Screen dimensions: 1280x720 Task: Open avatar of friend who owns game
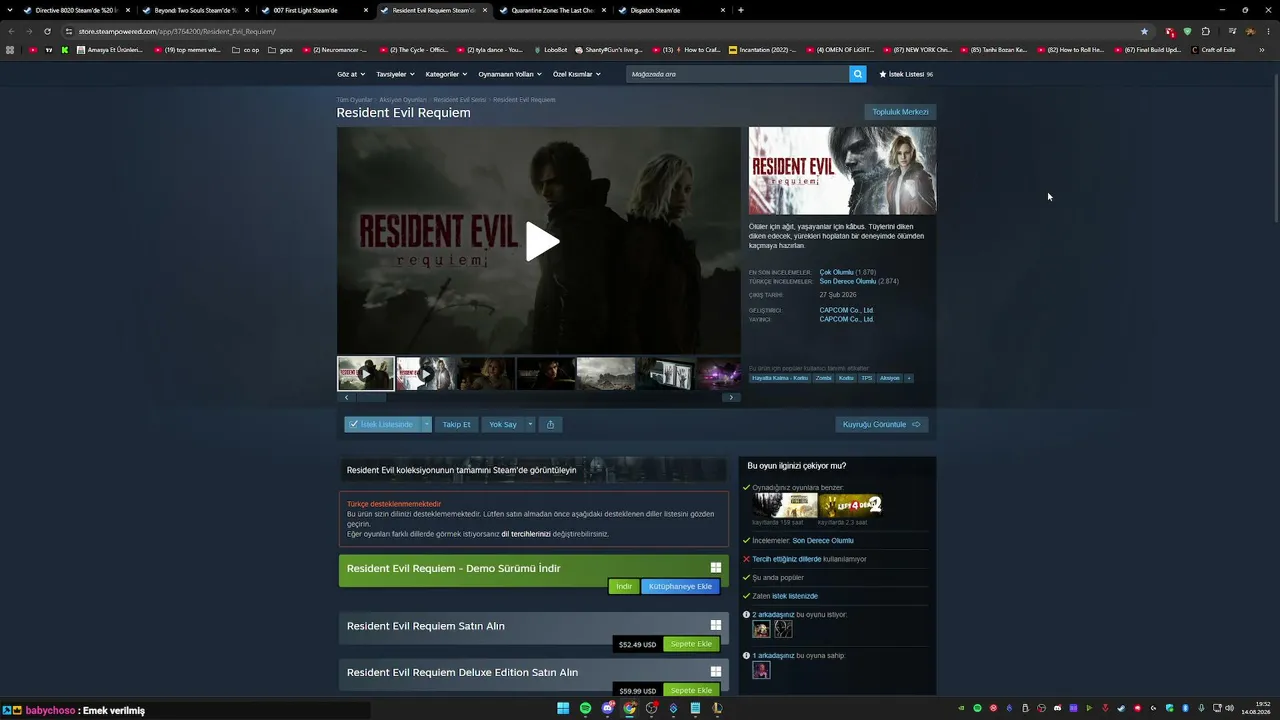[x=761, y=670]
